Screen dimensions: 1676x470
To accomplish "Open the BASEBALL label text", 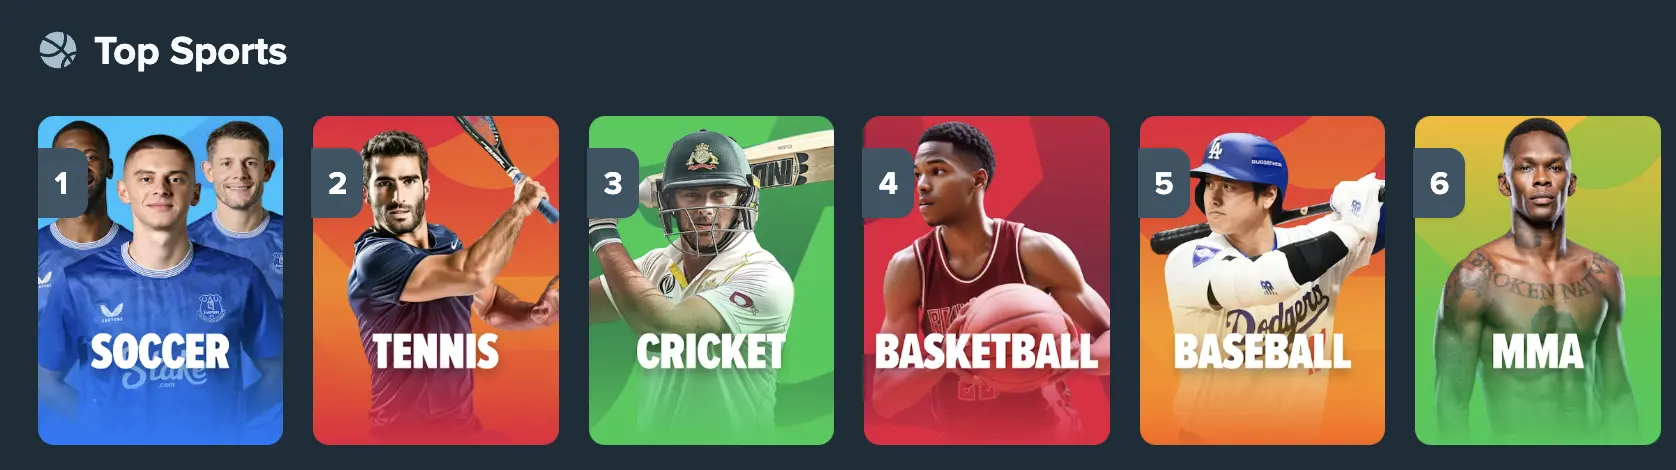I will (1262, 351).
